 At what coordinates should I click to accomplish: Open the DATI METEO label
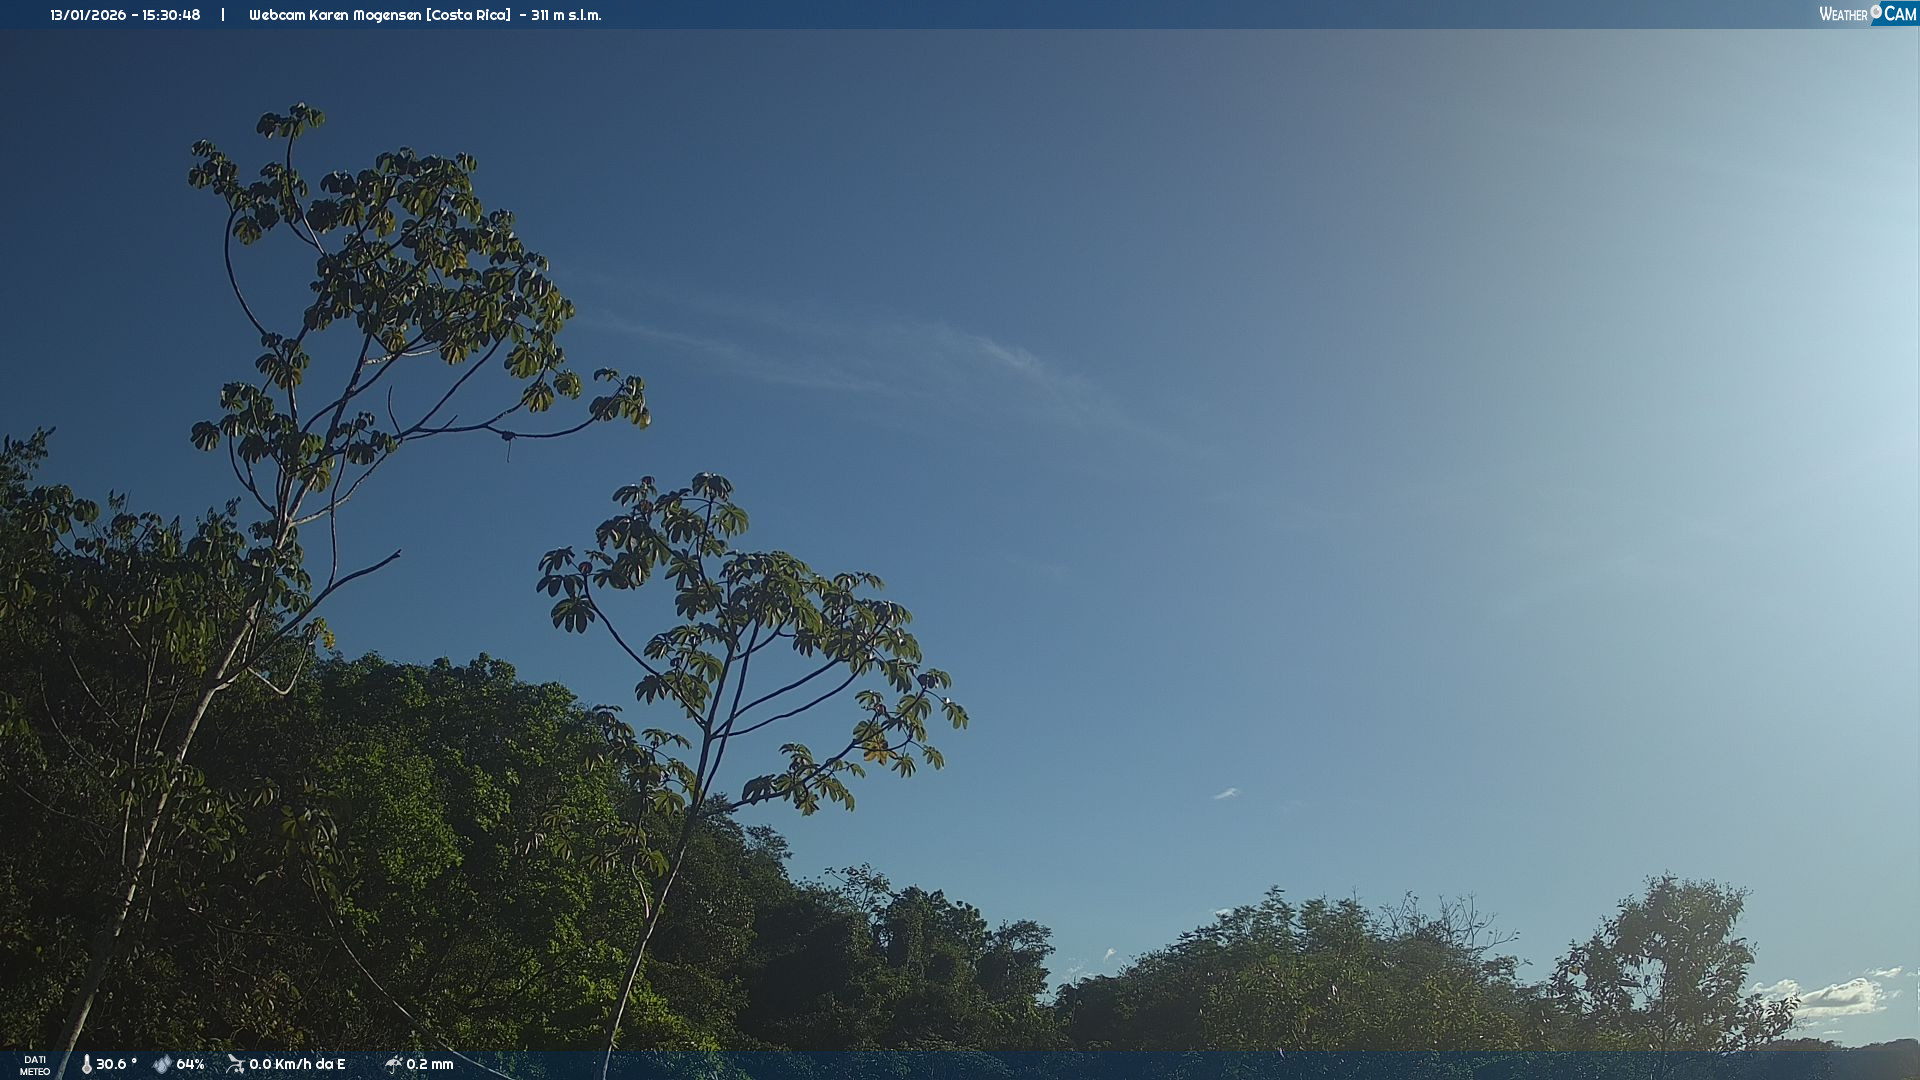(35, 1065)
